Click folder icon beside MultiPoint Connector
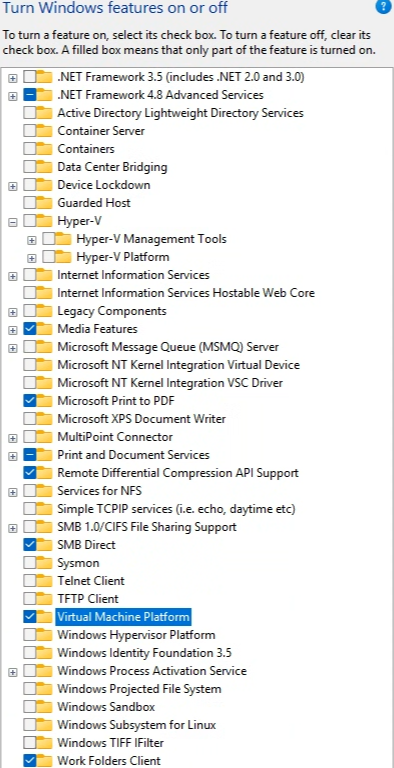The width and height of the screenshot is (394, 768). point(45,437)
